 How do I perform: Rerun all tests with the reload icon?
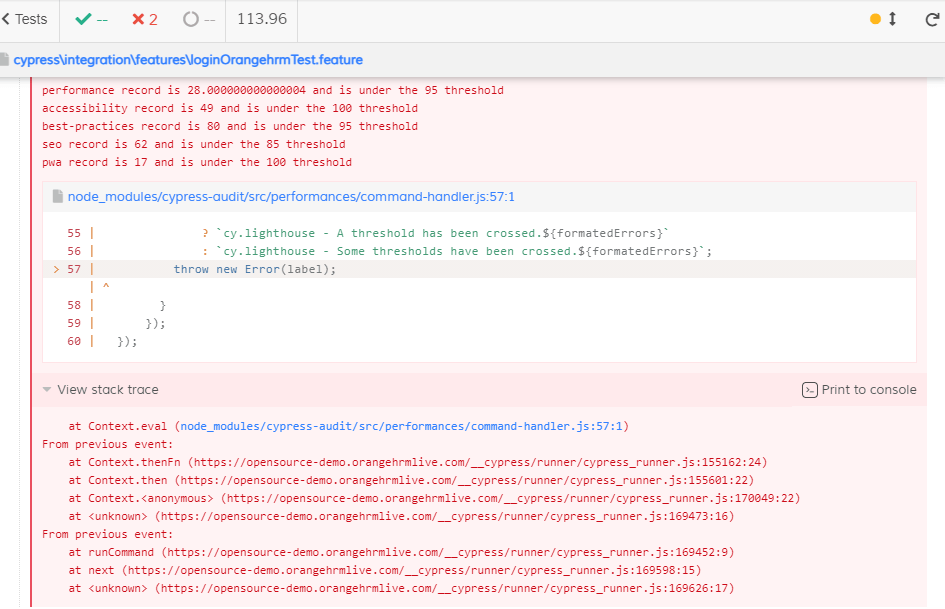[932, 19]
